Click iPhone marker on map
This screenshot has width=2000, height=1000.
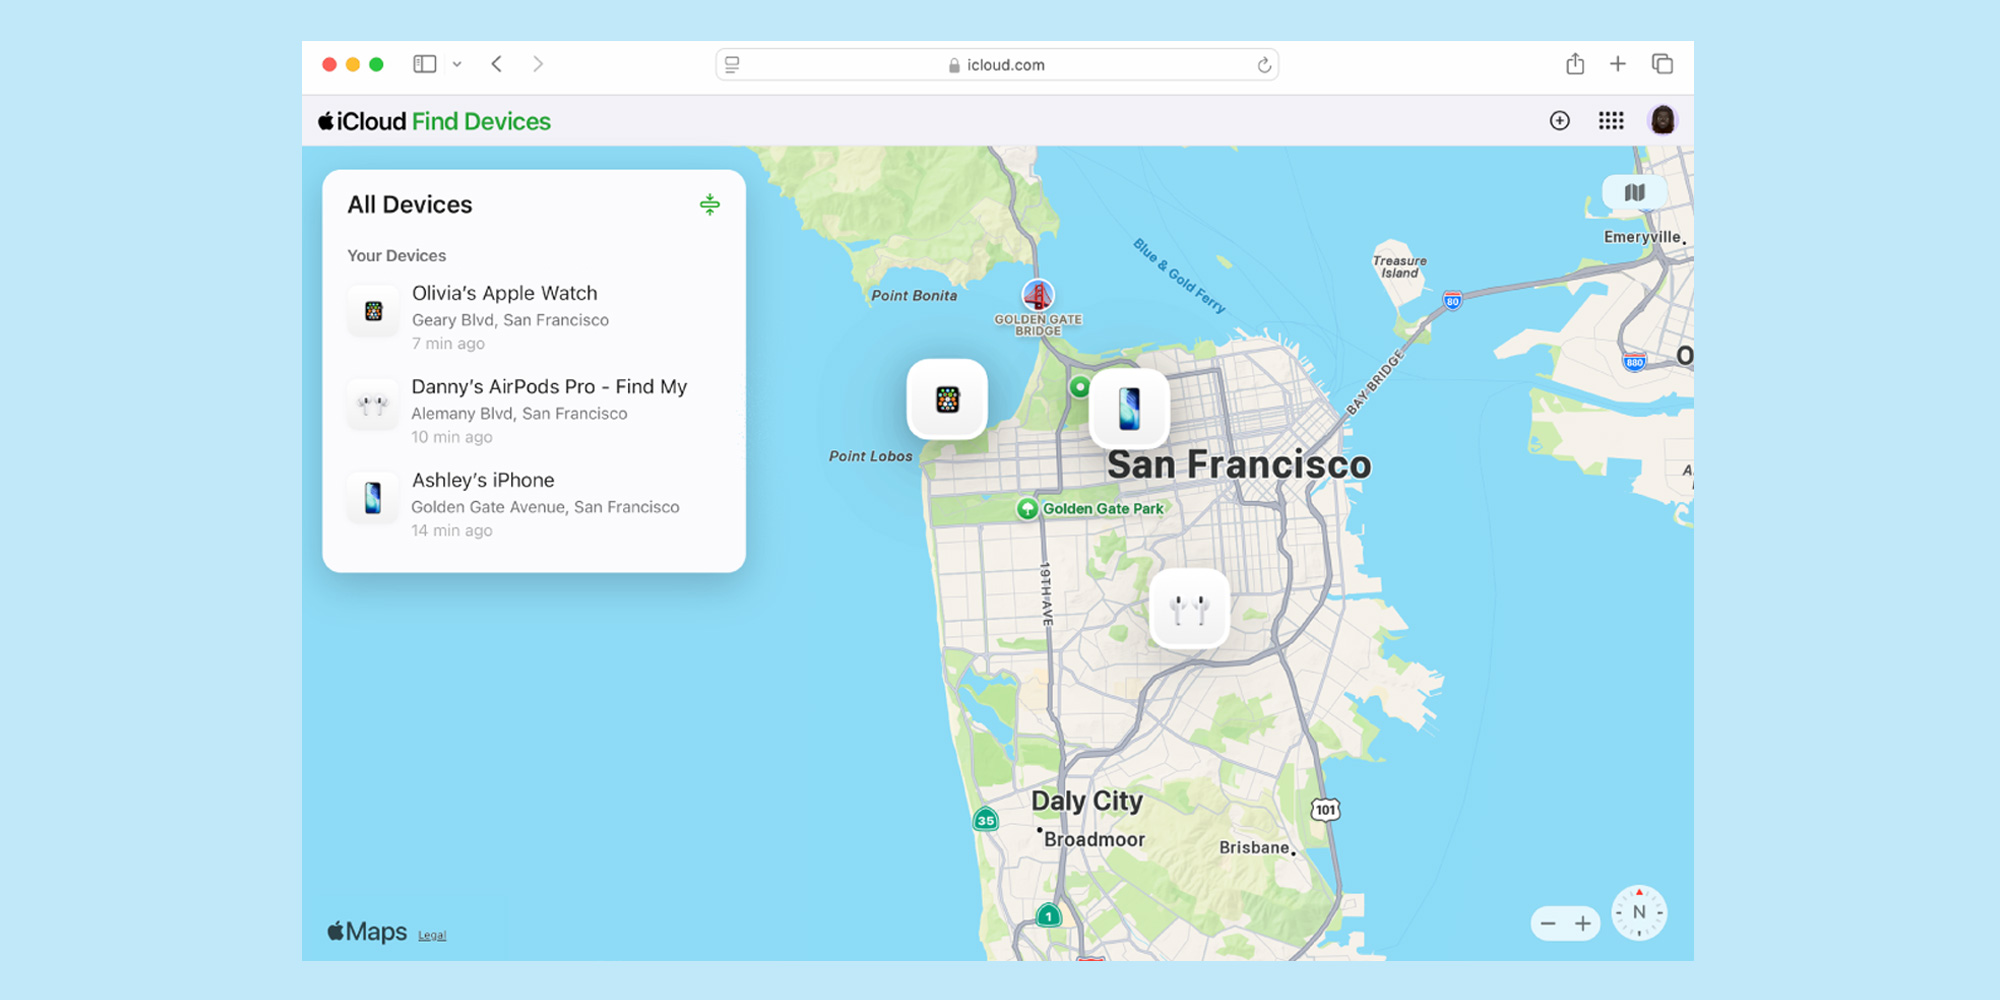(x=1129, y=408)
